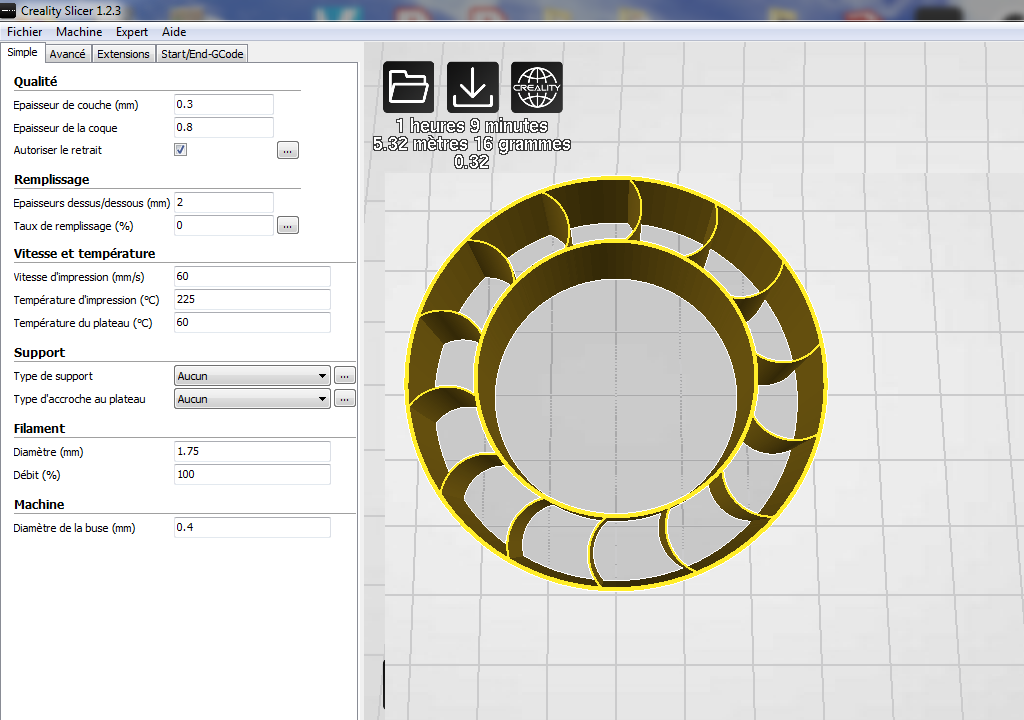Load a model using the folder icon
This screenshot has width=1024, height=720.
pyautogui.click(x=408, y=86)
